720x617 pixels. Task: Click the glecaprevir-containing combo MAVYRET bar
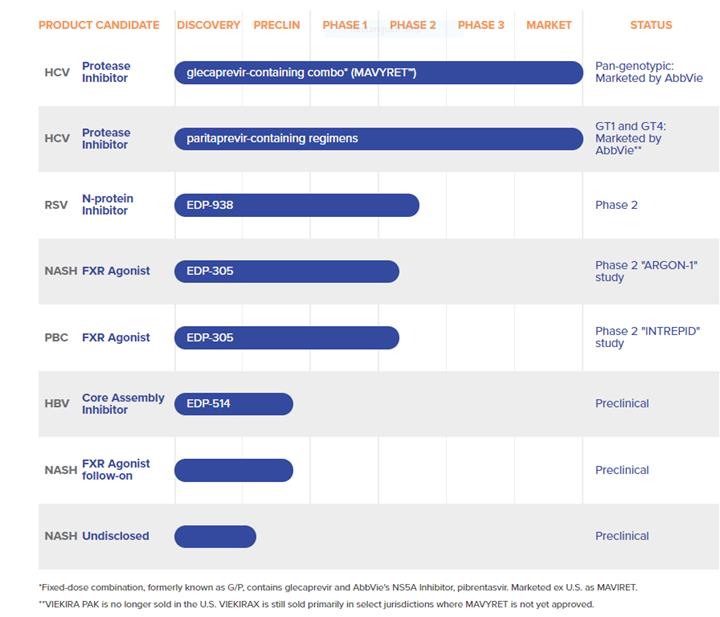coord(378,73)
